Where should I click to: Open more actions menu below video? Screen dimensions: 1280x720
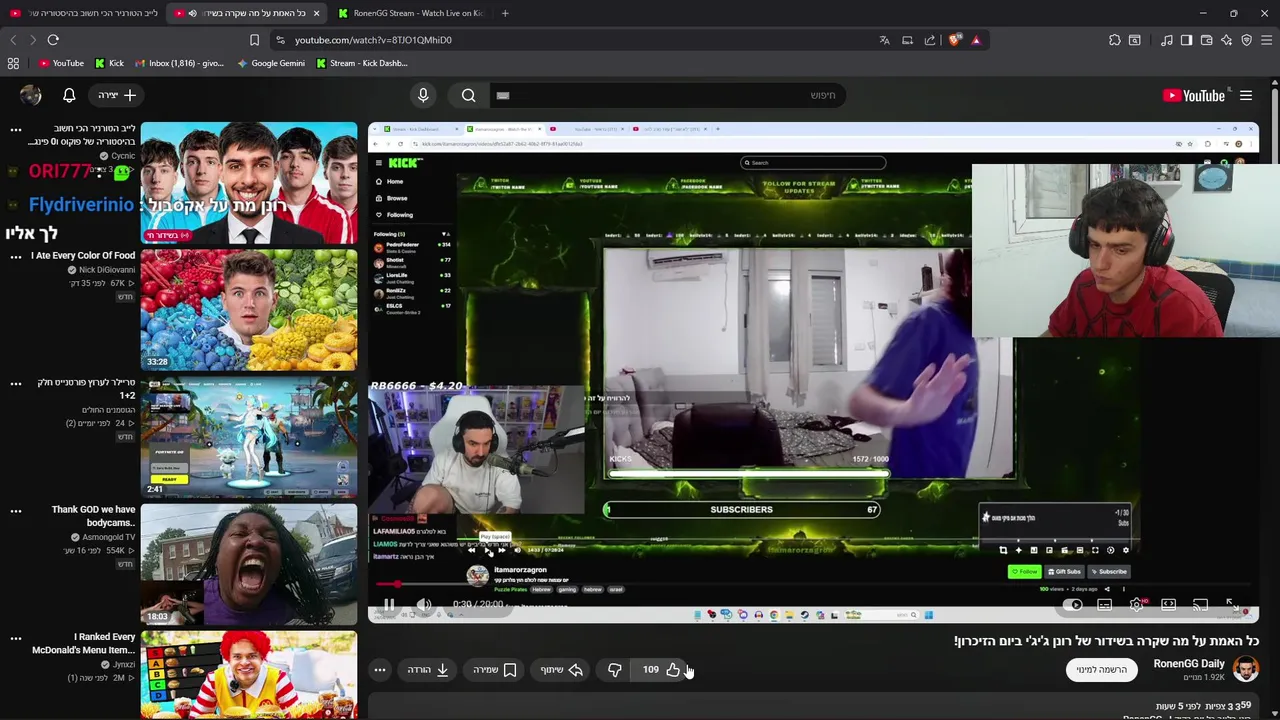point(380,670)
